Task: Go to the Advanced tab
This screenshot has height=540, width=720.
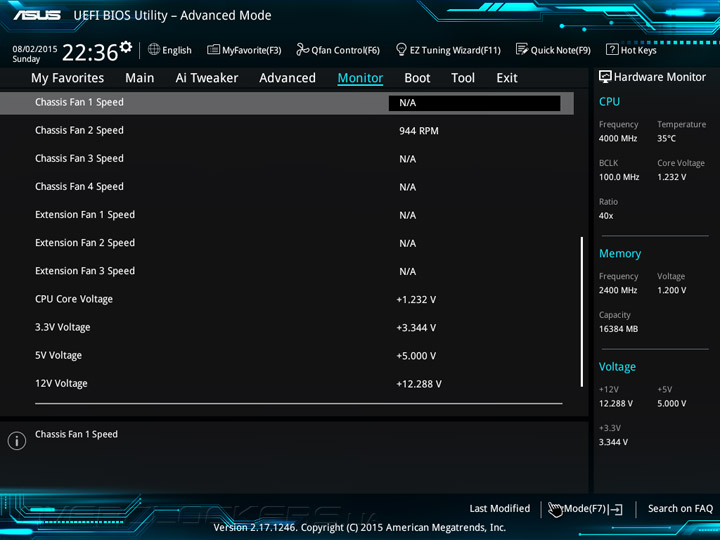Action: [287, 78]
